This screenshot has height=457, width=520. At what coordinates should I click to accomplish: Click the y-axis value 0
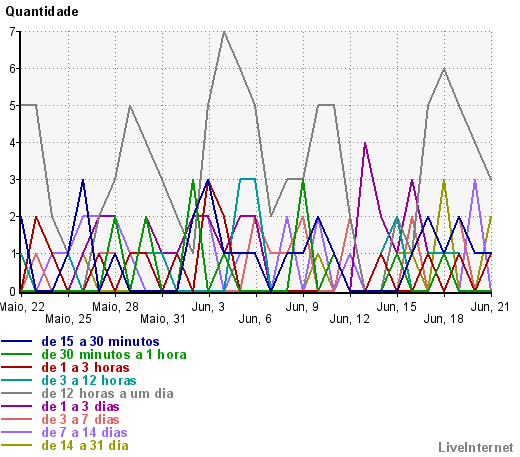click(x=12, y=292)
